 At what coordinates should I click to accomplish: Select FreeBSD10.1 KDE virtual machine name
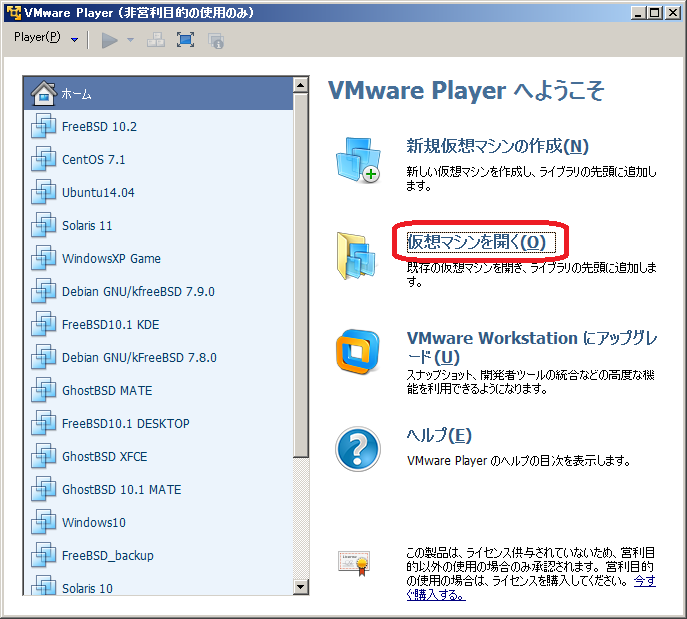tap(110, 325)
